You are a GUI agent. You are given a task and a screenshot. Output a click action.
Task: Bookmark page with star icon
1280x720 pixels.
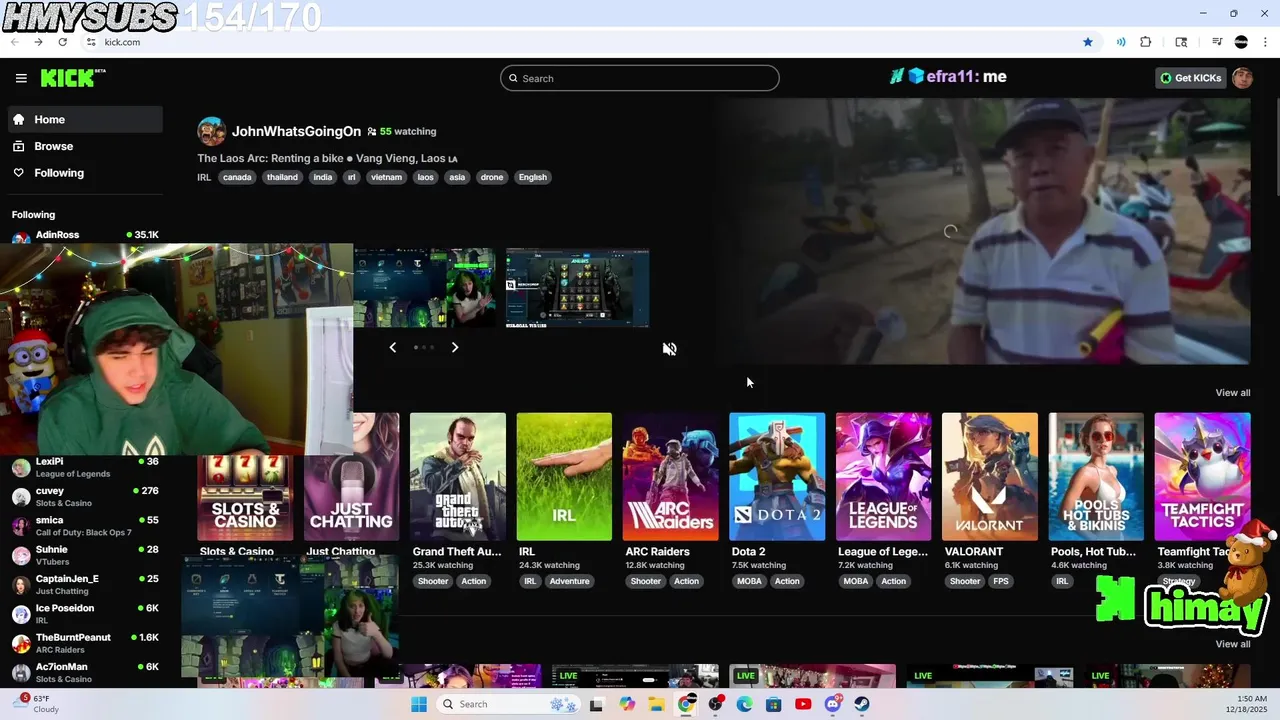coord(1088,42)
